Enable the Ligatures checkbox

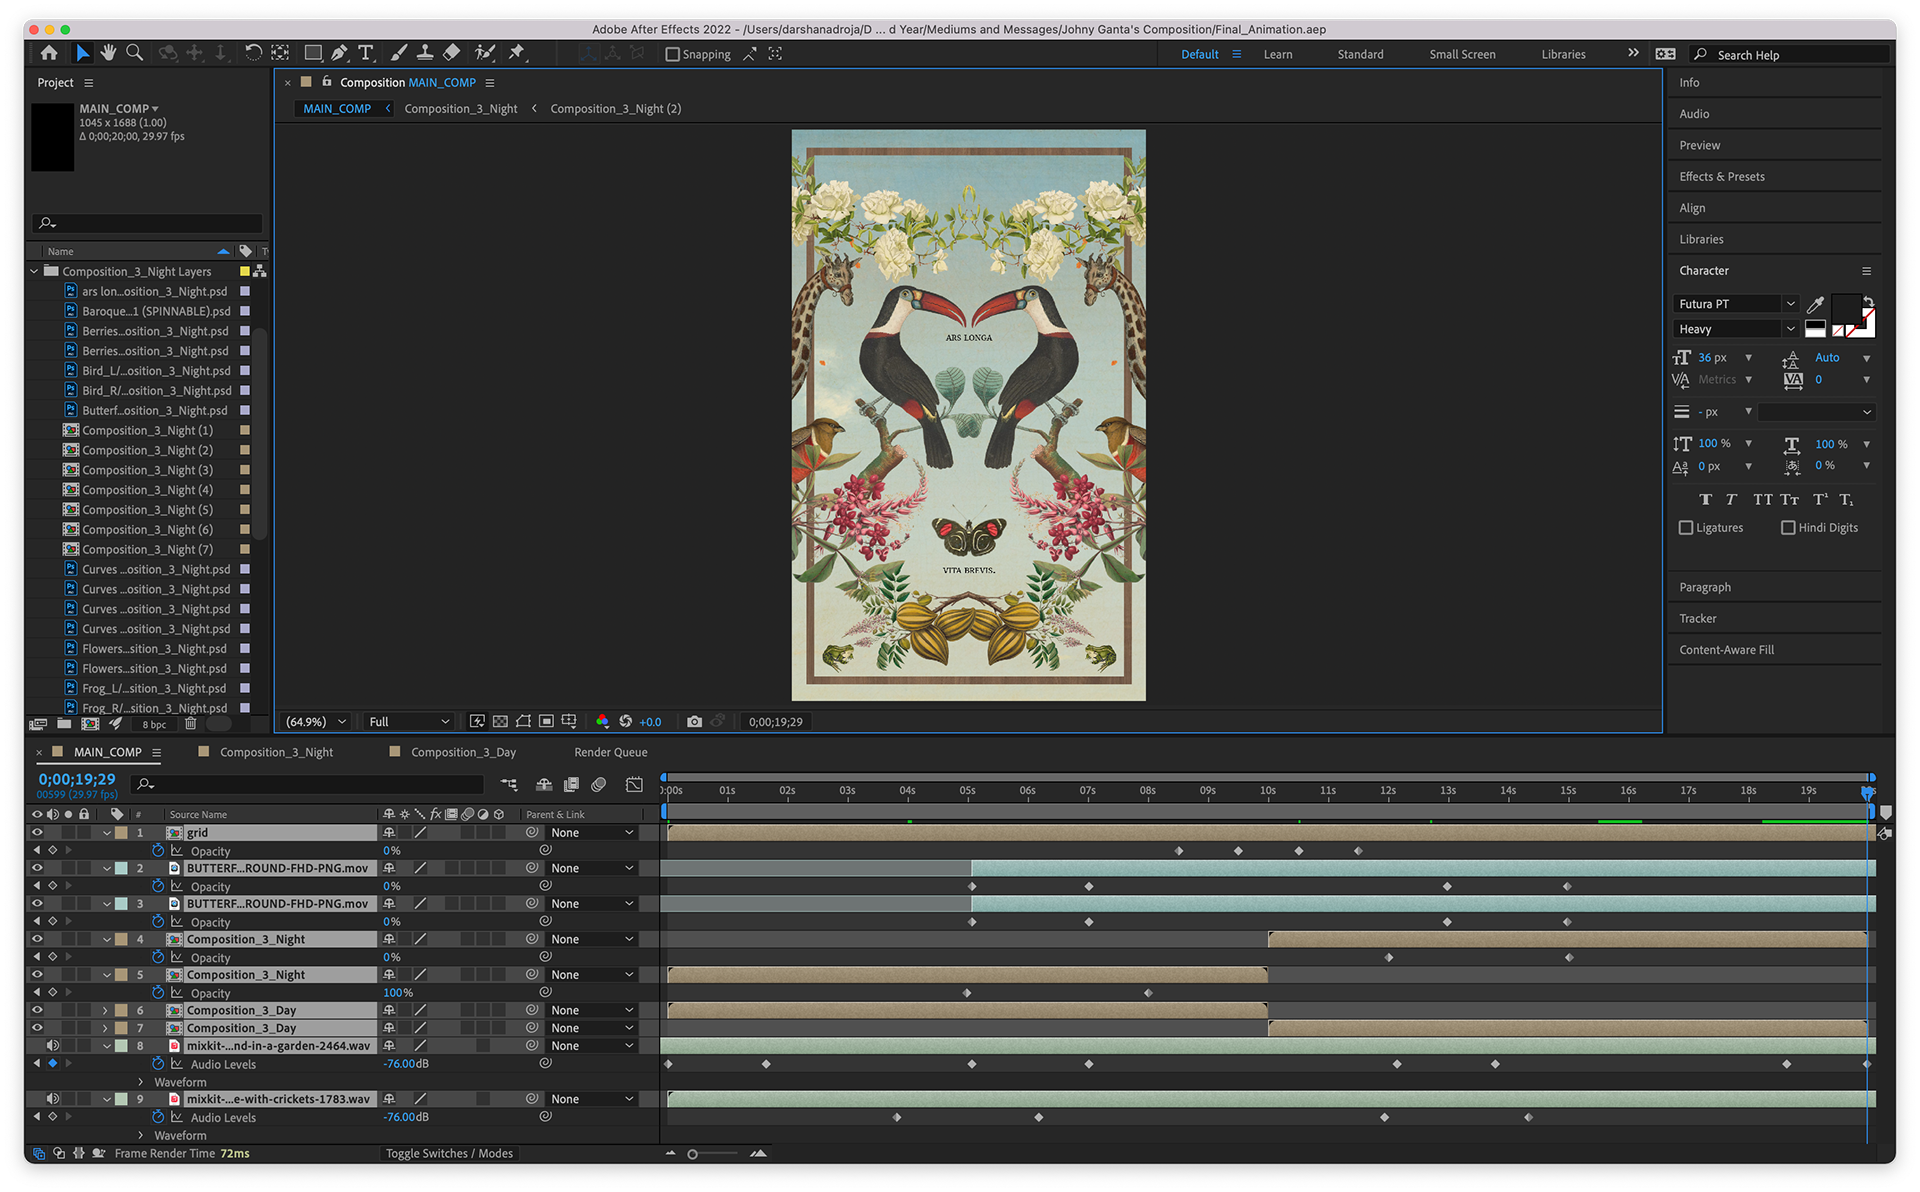coord(1686,528)
